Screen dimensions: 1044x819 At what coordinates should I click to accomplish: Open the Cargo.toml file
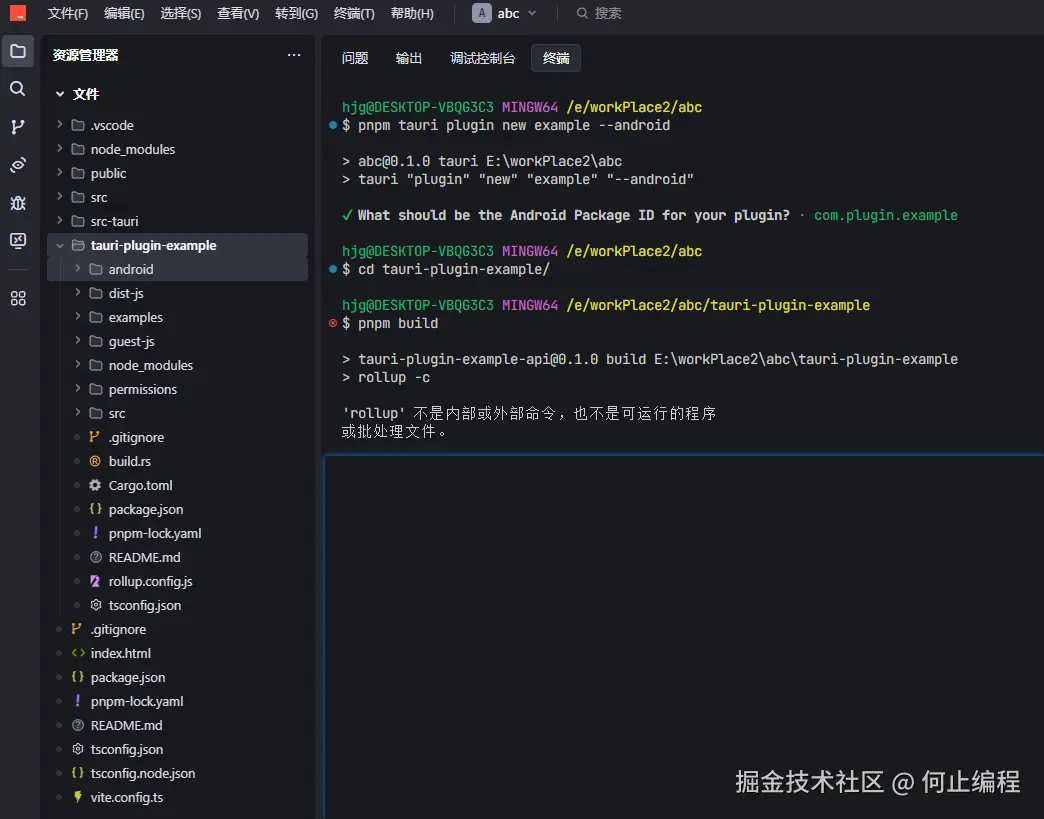pyautogui.click(x=177, y=485)
